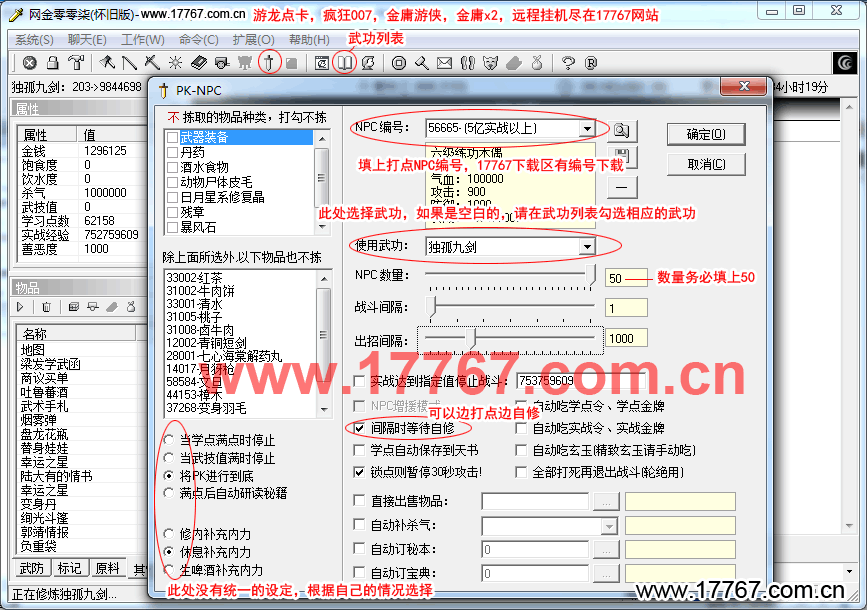This screenshot has height=610, width=867.
Task: Click the eraser icon in the 物品 panel toolbar
Action: [112, 307]
